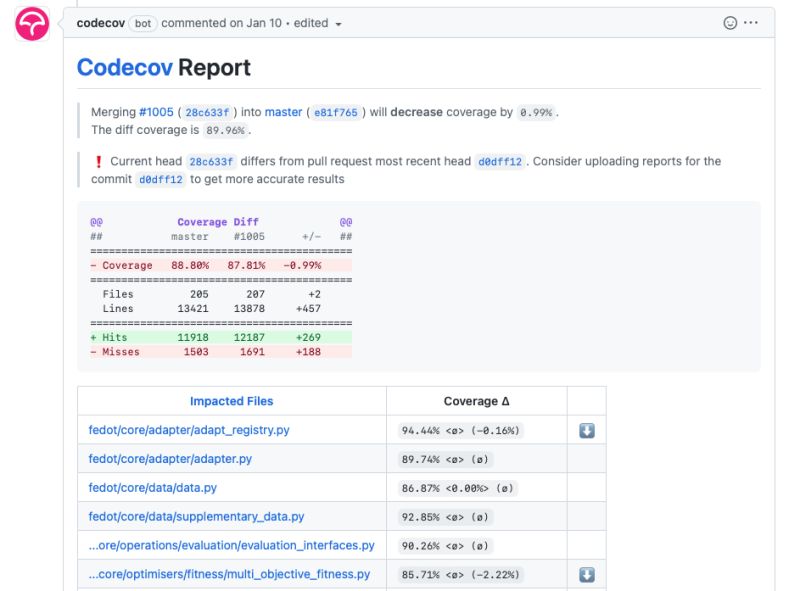The height and width of the screenshot is (591, 800).
Task: Open fedot/core/data/supplementary_data.py file link
Action: pyautogui.click(x=196, y=516)
